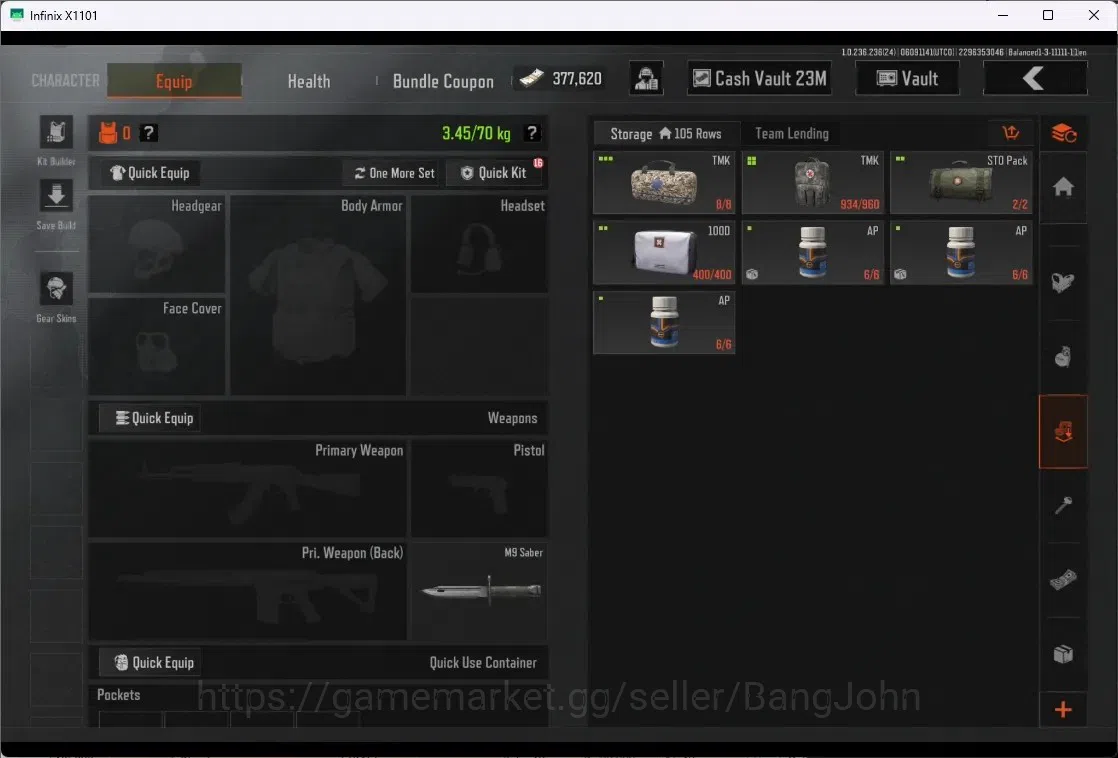1118x758 pixels.
Task: Switch to the Health tab
Action: pos(309,81)
